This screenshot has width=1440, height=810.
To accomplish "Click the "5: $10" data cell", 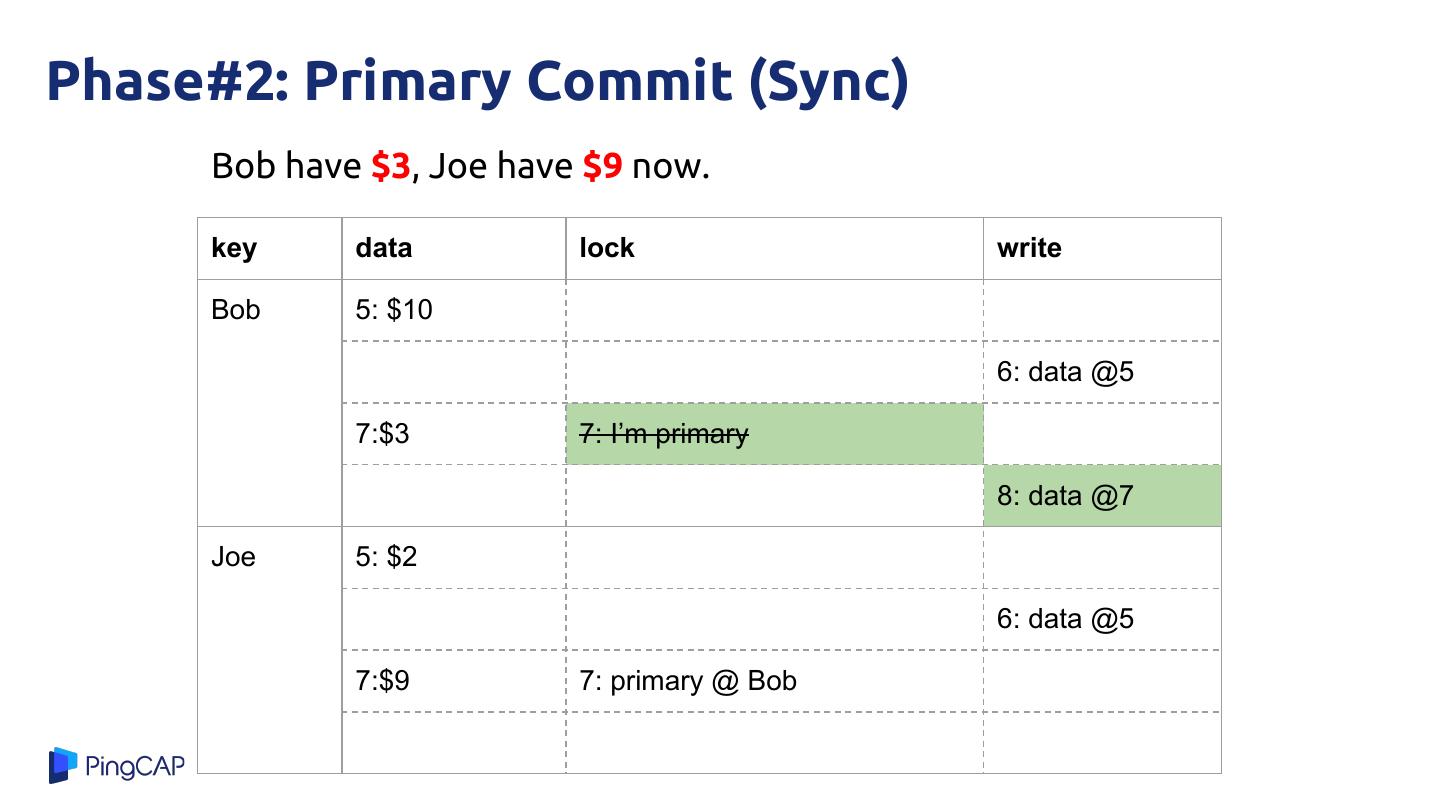I will [x=394, y=310].
